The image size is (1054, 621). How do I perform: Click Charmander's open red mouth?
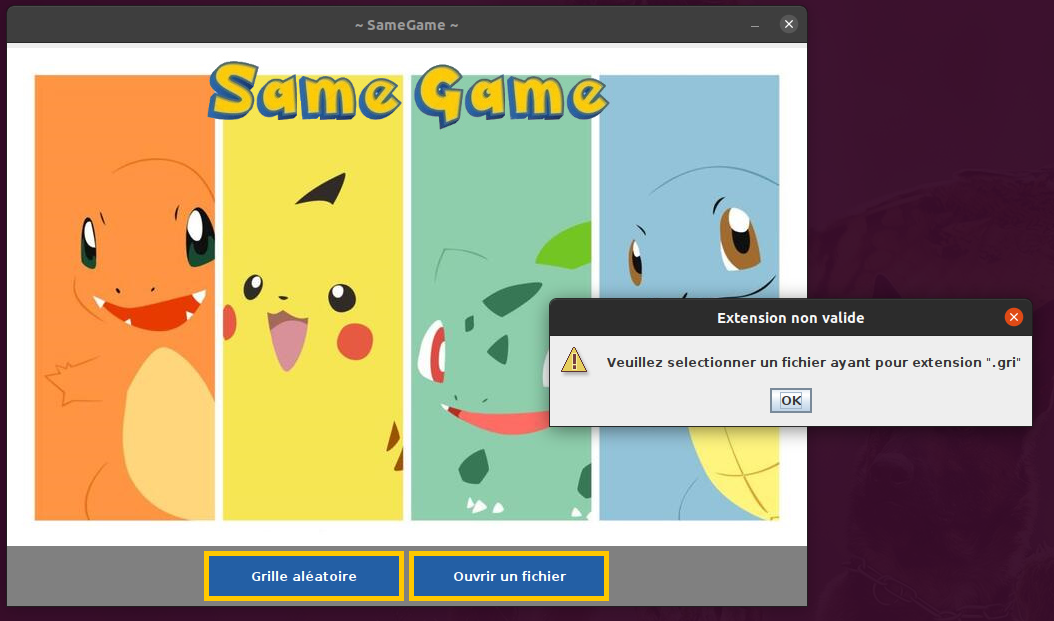point(150,310)
